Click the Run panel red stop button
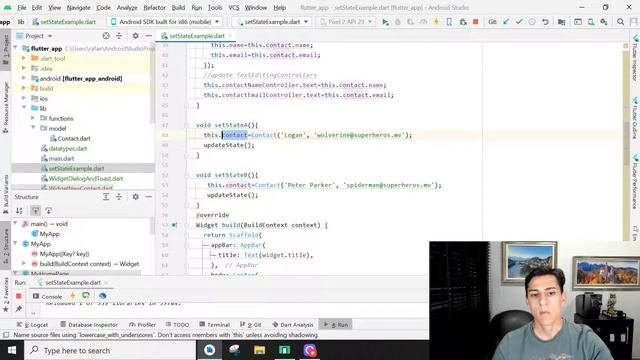 coord(18,296)
